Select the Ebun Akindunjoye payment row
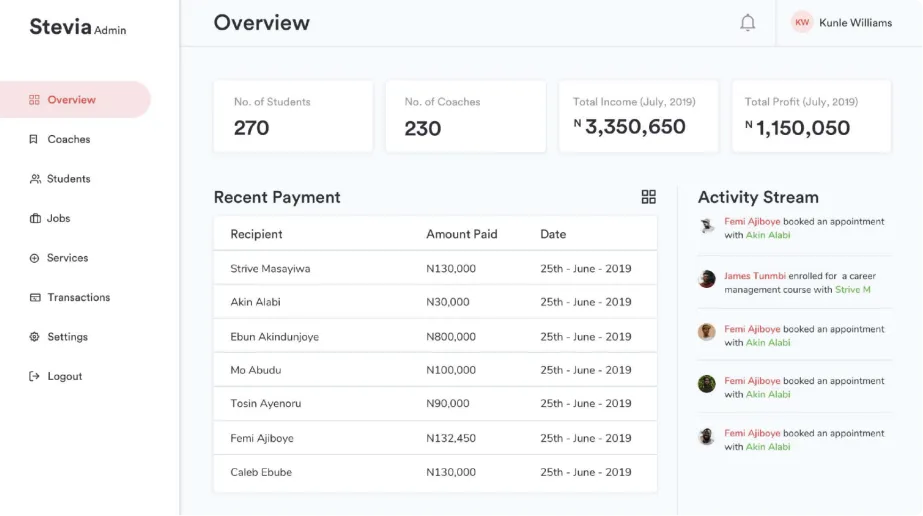 coord(435,337)
